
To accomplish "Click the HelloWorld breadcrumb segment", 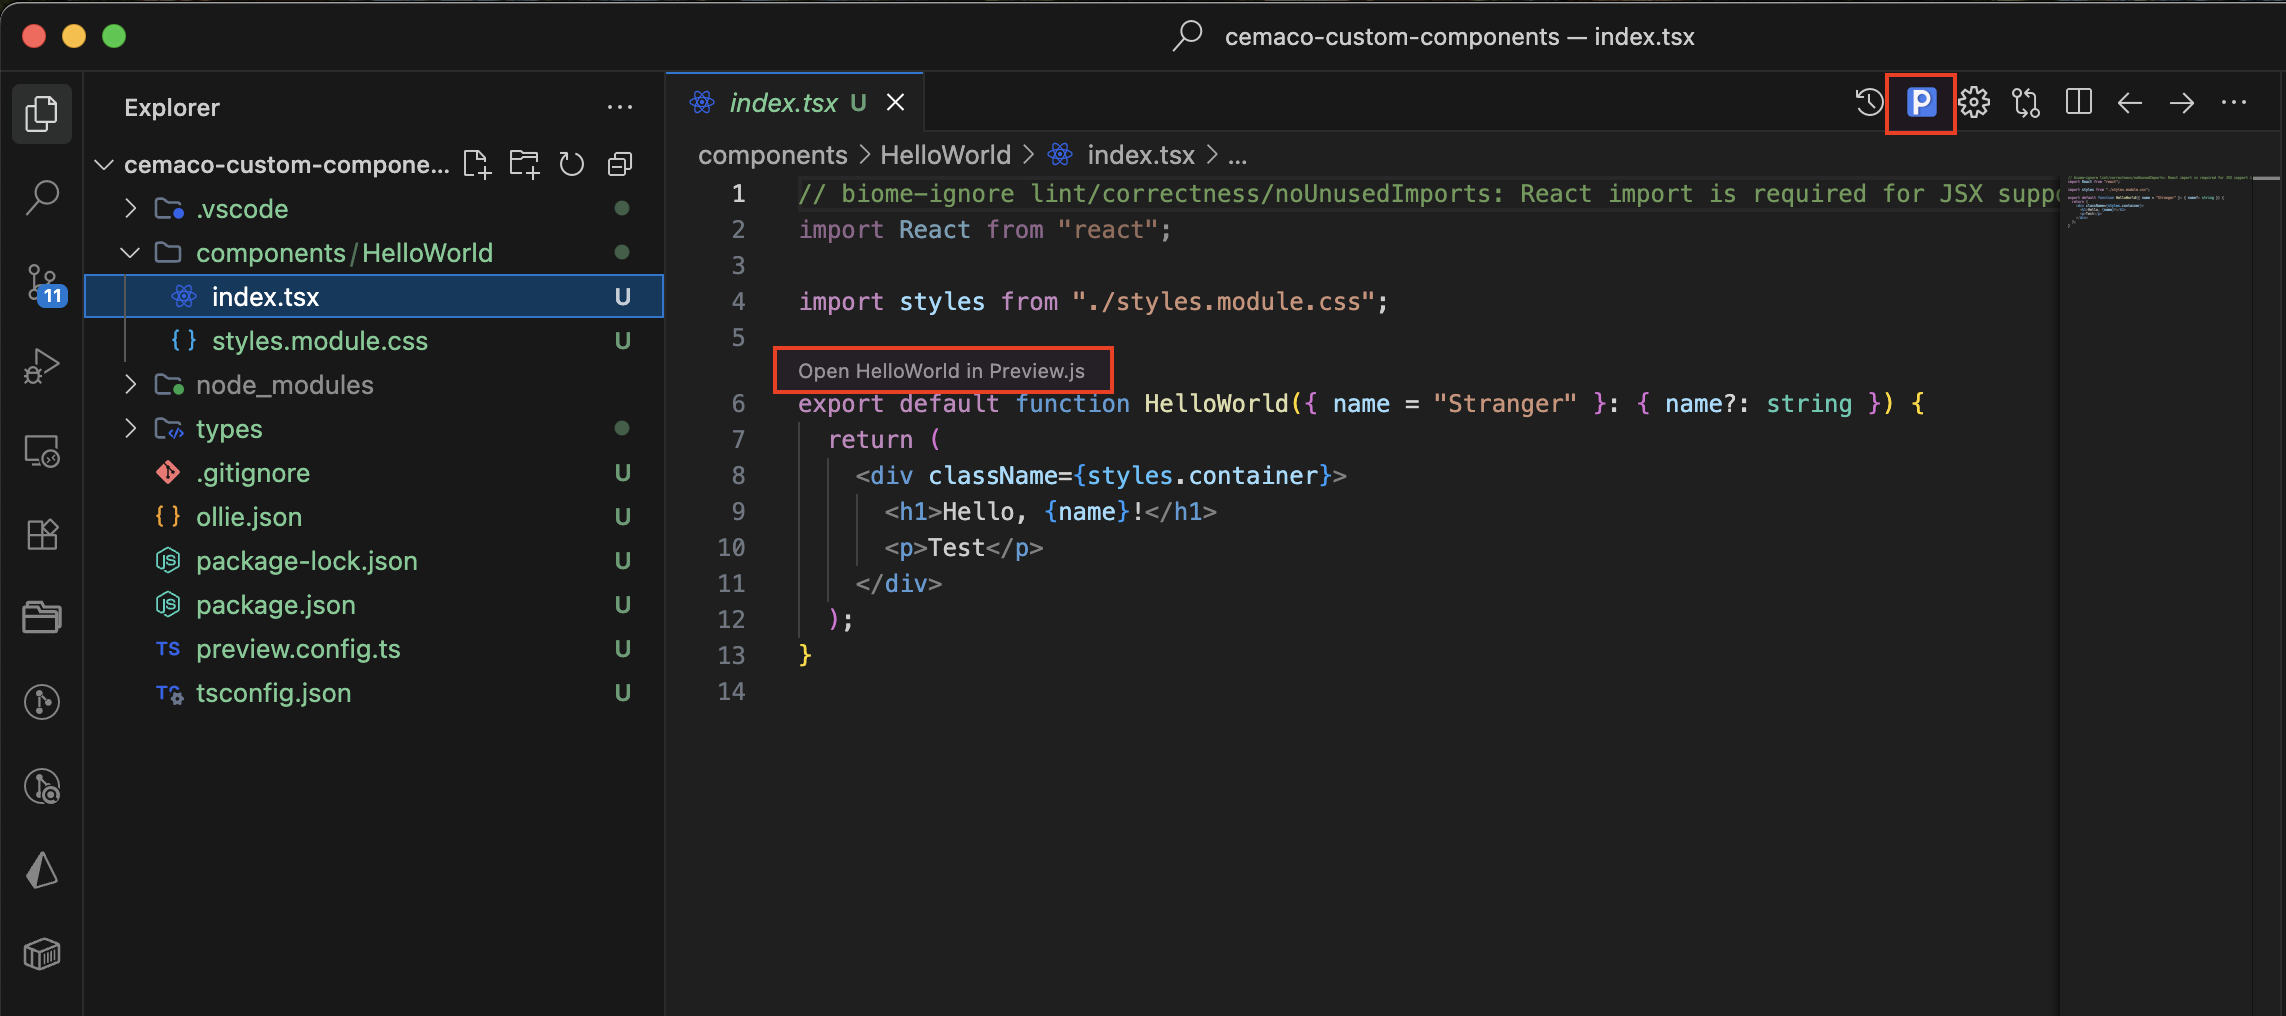I will (x=945, y=155).
